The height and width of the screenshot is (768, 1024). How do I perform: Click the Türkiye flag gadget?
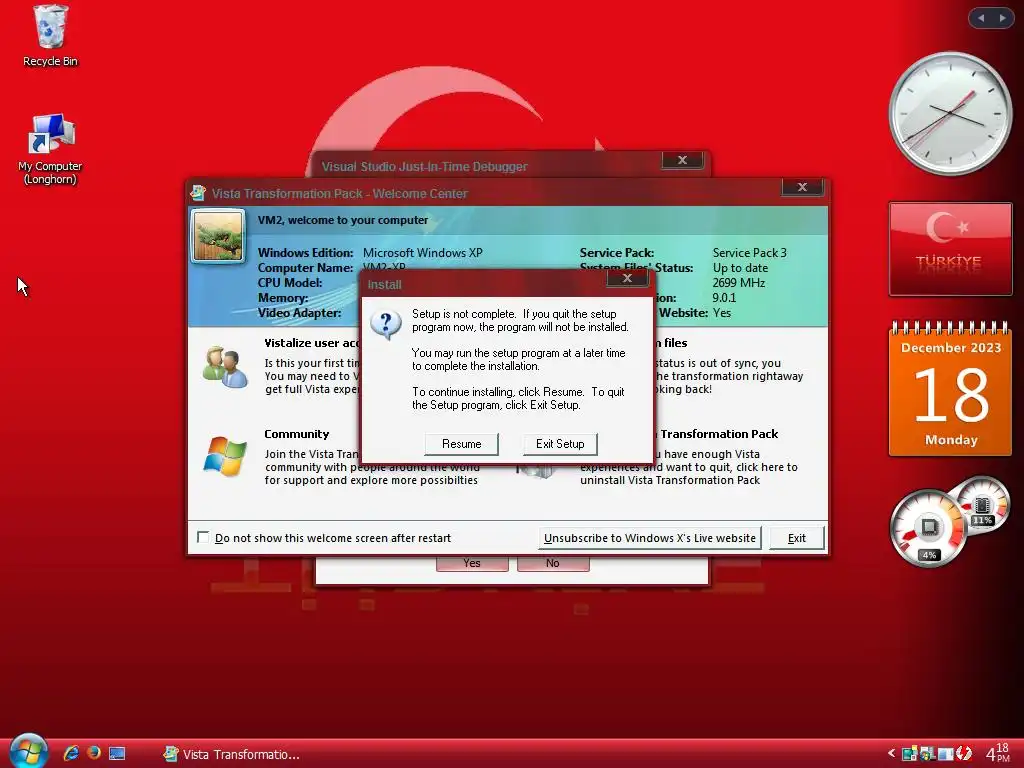(950, 249)
